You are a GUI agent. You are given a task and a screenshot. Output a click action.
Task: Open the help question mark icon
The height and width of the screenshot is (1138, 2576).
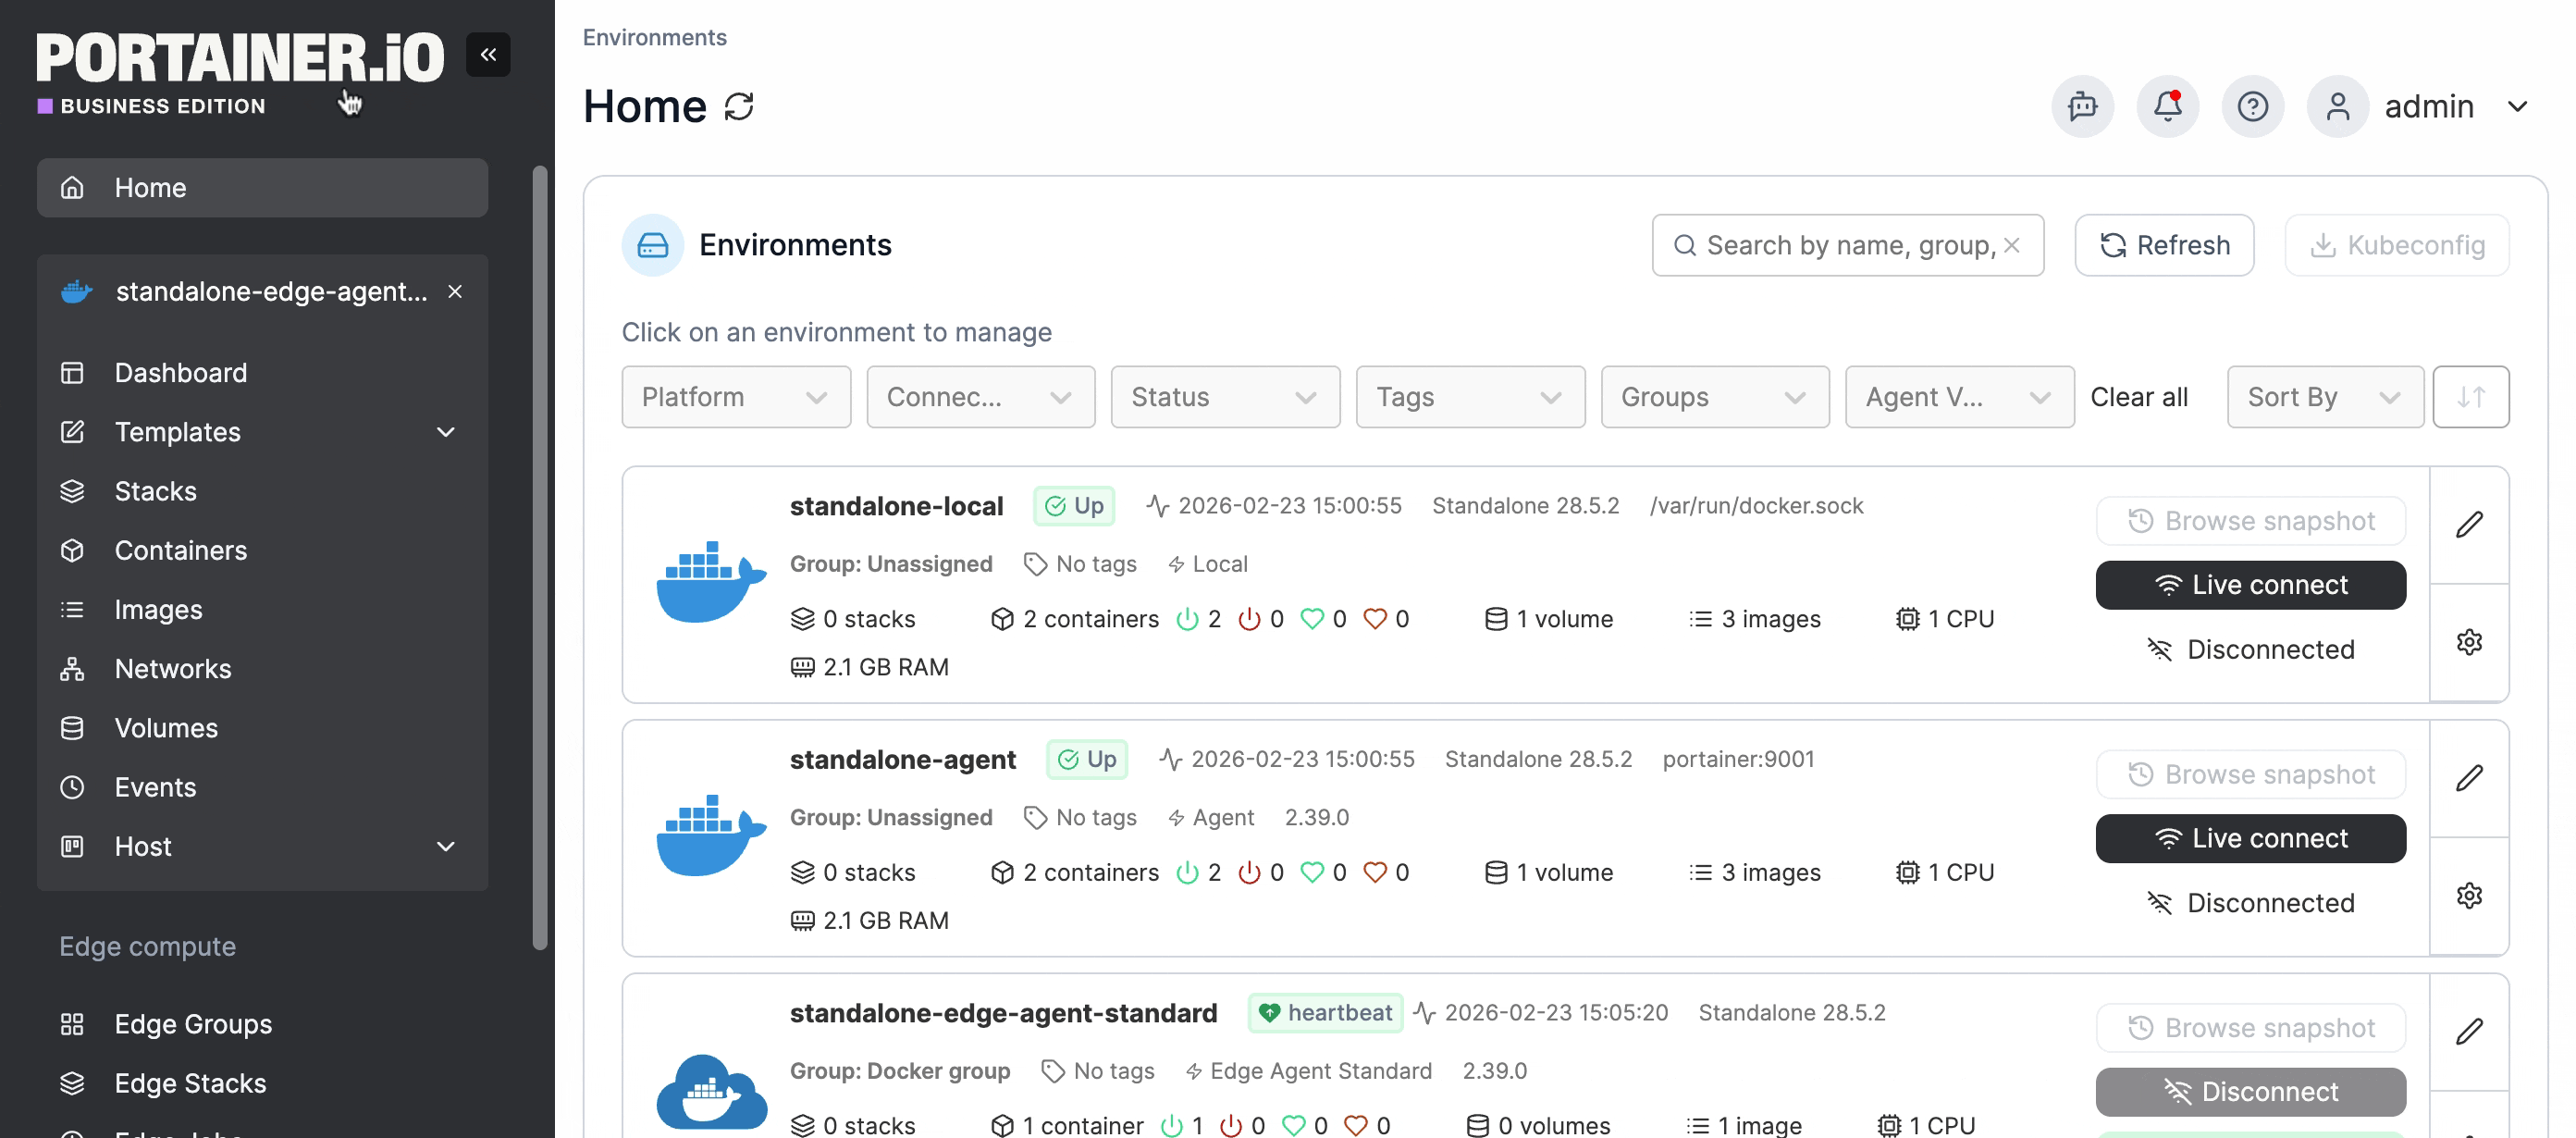(2252, 106)
